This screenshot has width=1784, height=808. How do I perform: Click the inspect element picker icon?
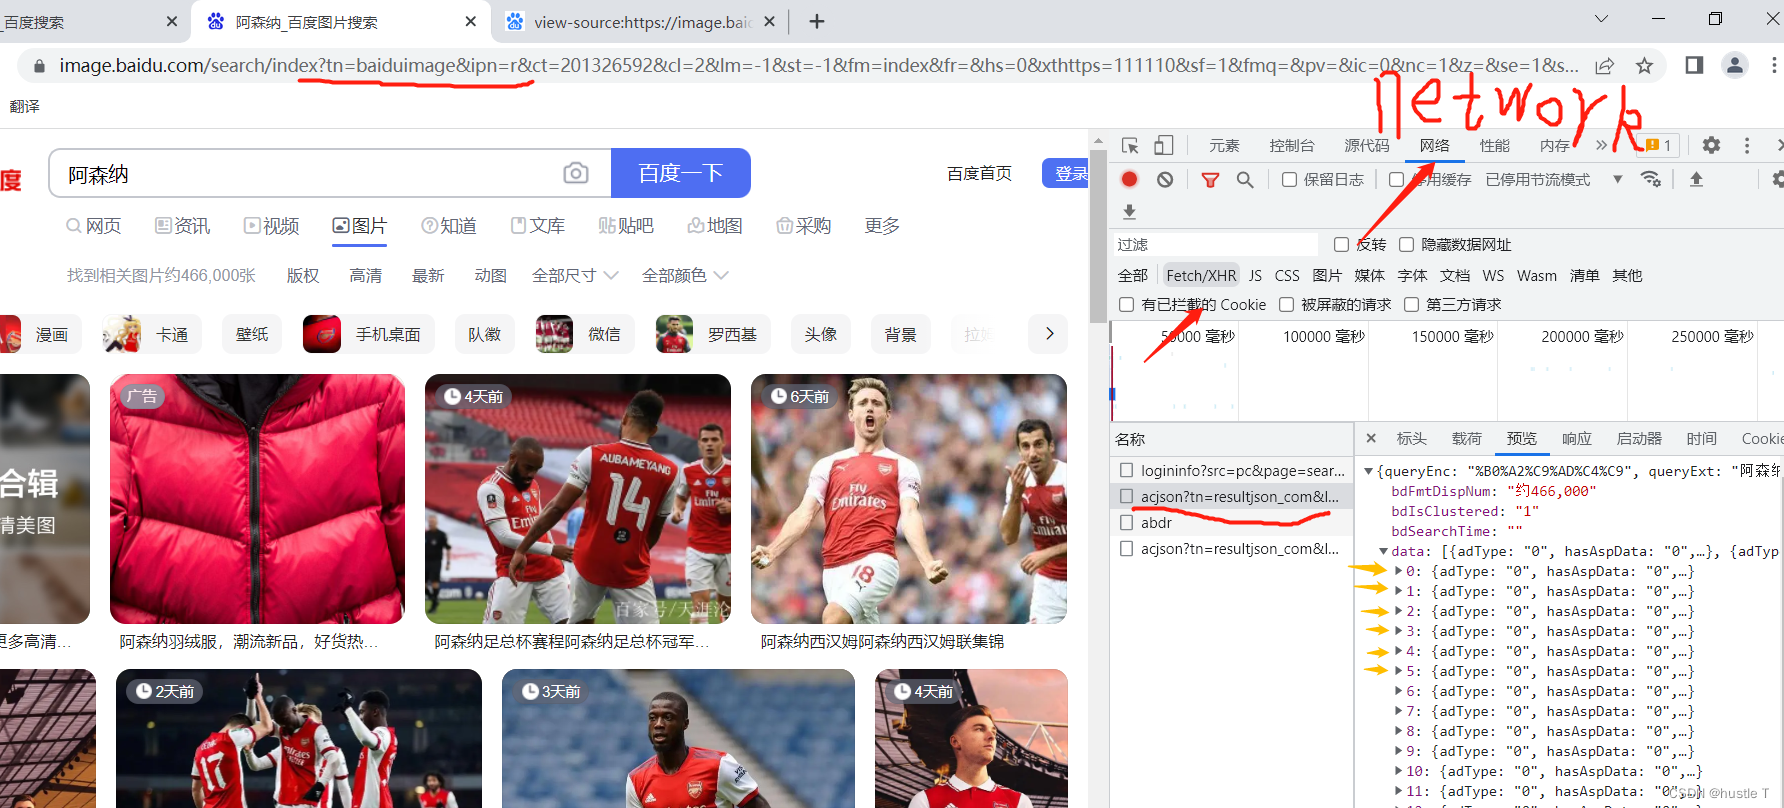click(x=1130, y=146)
